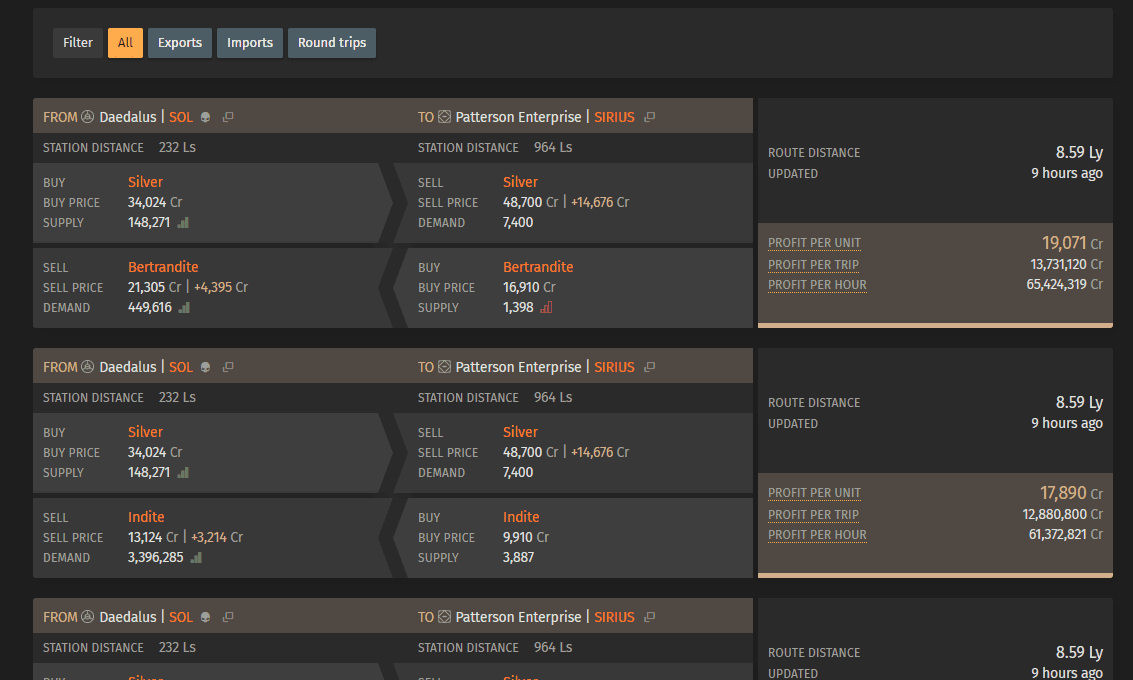Click the demand level bars beside 449,616
1133x680 pixels.
(x=184, y=308)
